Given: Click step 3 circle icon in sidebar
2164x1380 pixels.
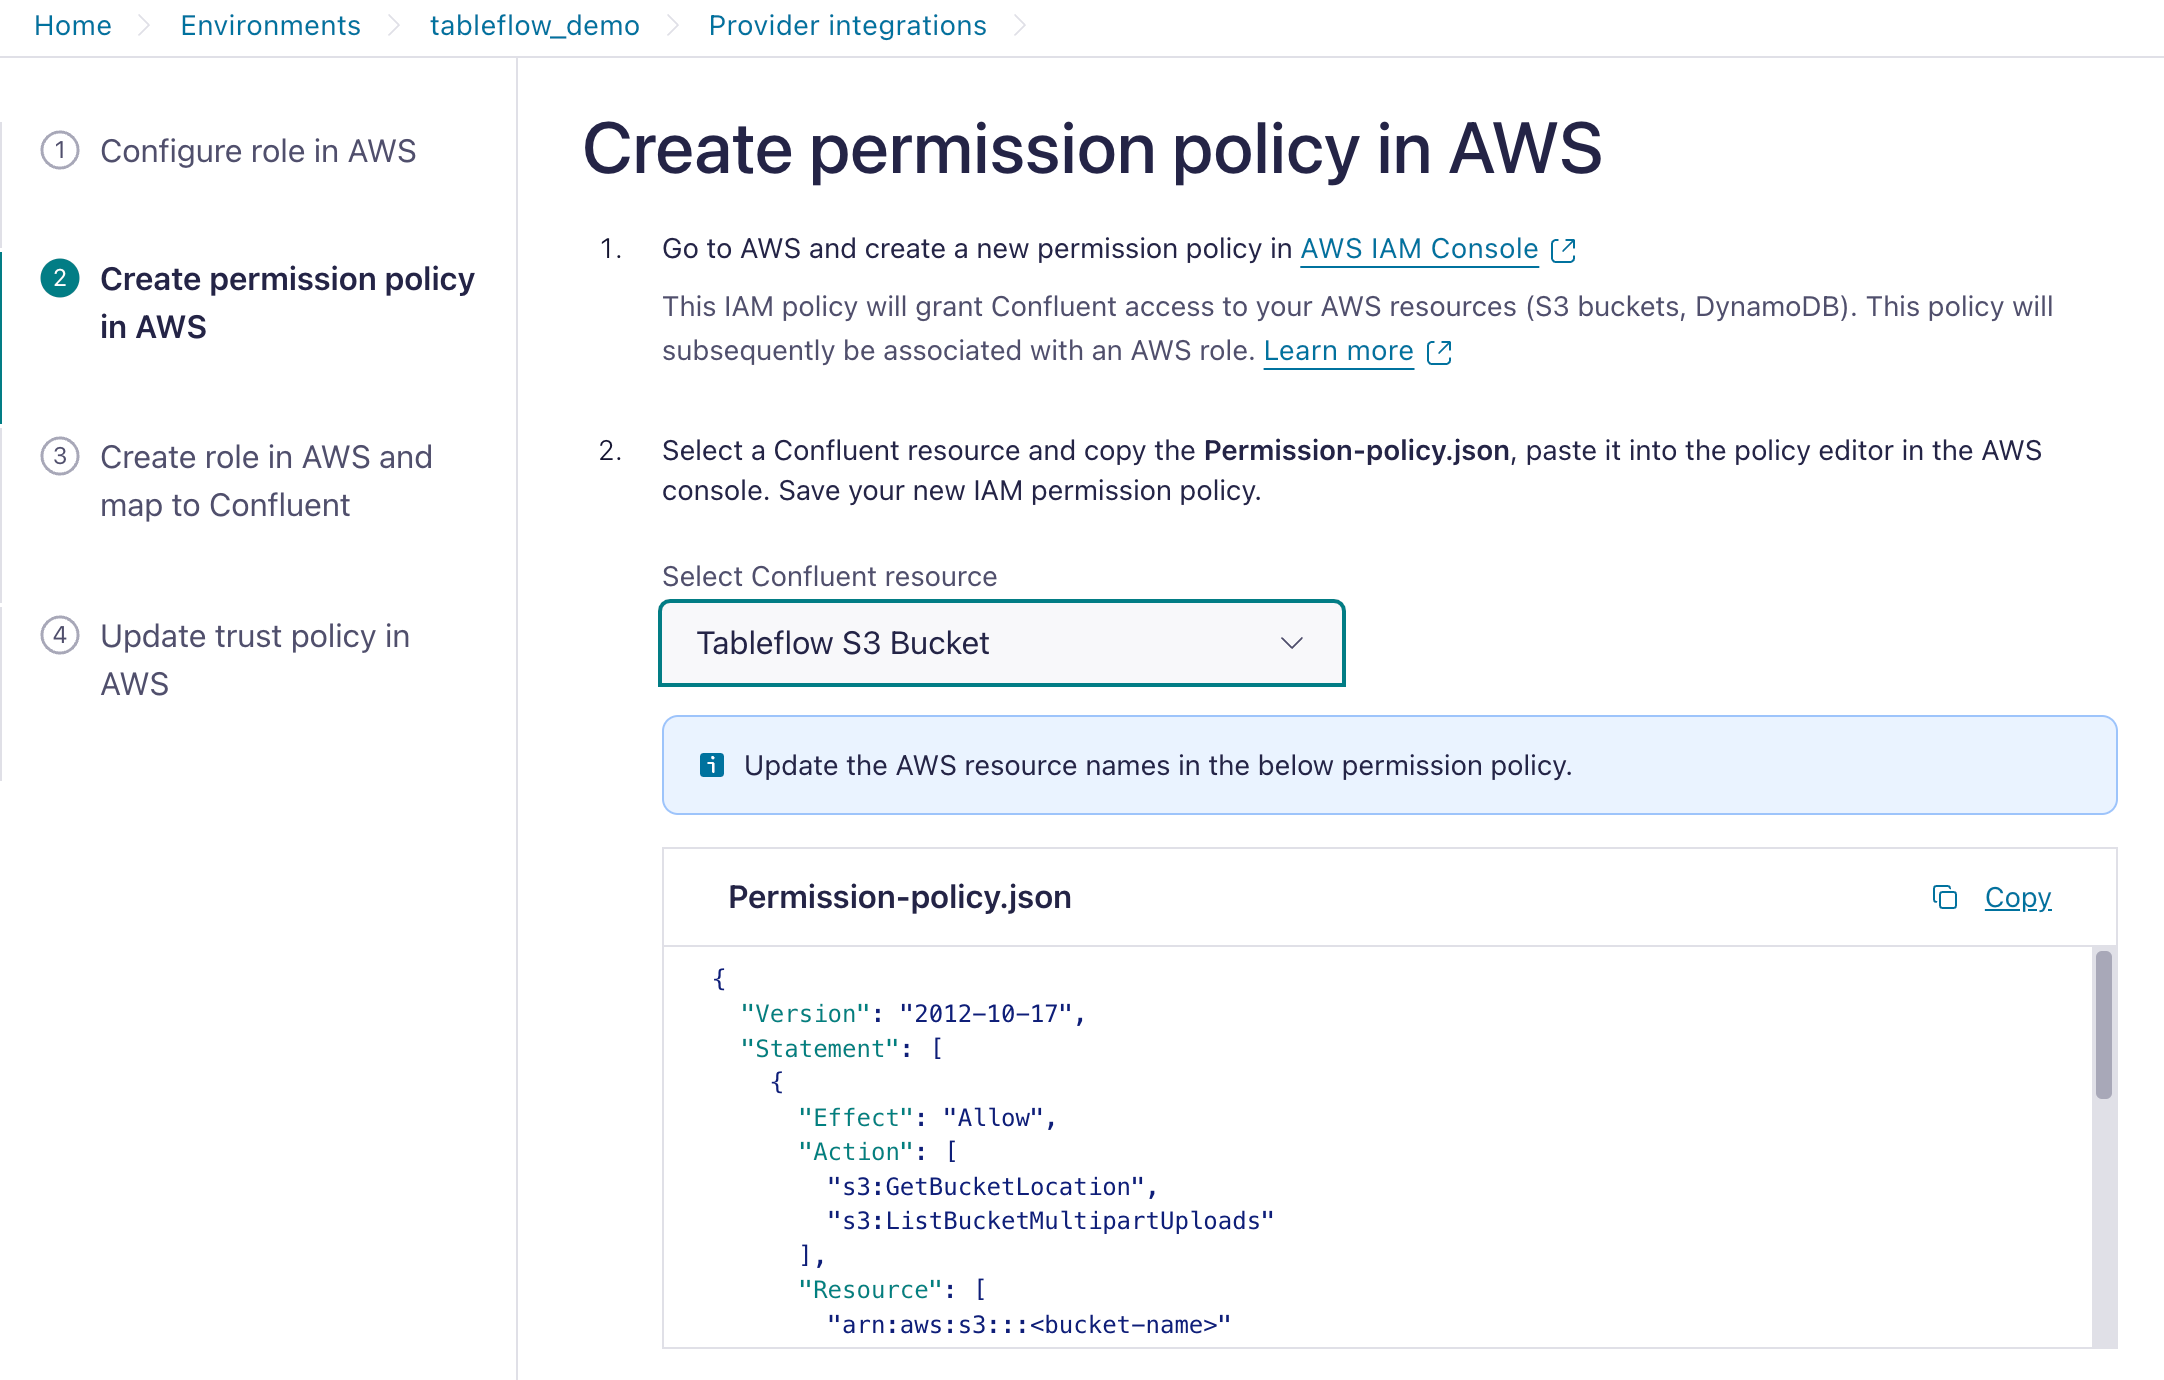Looking at the screenshot, I should 60,457.
